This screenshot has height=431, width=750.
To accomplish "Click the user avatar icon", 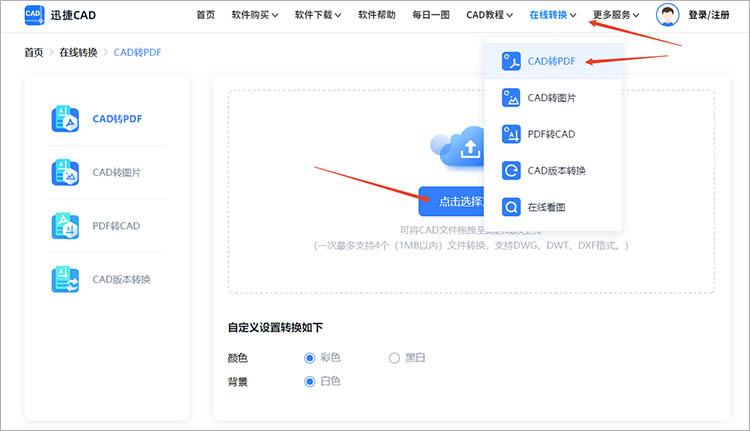I will pos(667,15).
